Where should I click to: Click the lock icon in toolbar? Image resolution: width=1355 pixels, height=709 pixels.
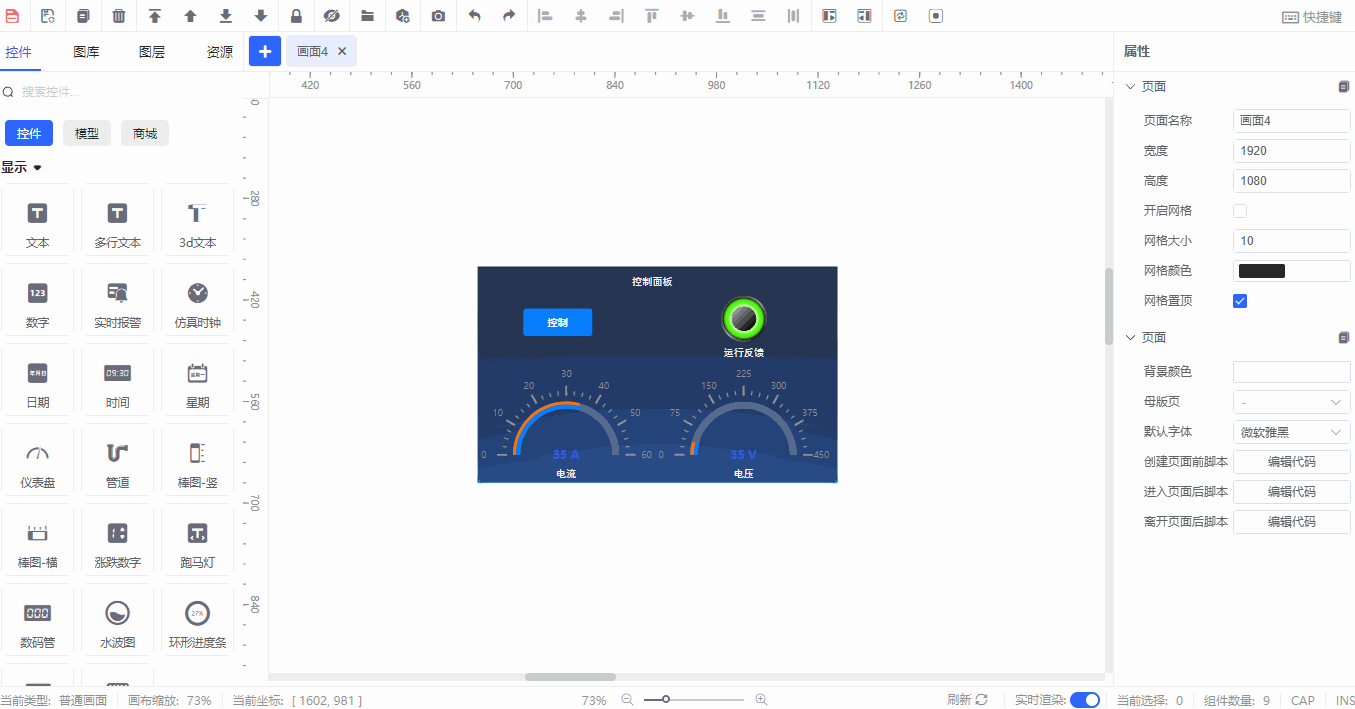click(x=296, y=16)
